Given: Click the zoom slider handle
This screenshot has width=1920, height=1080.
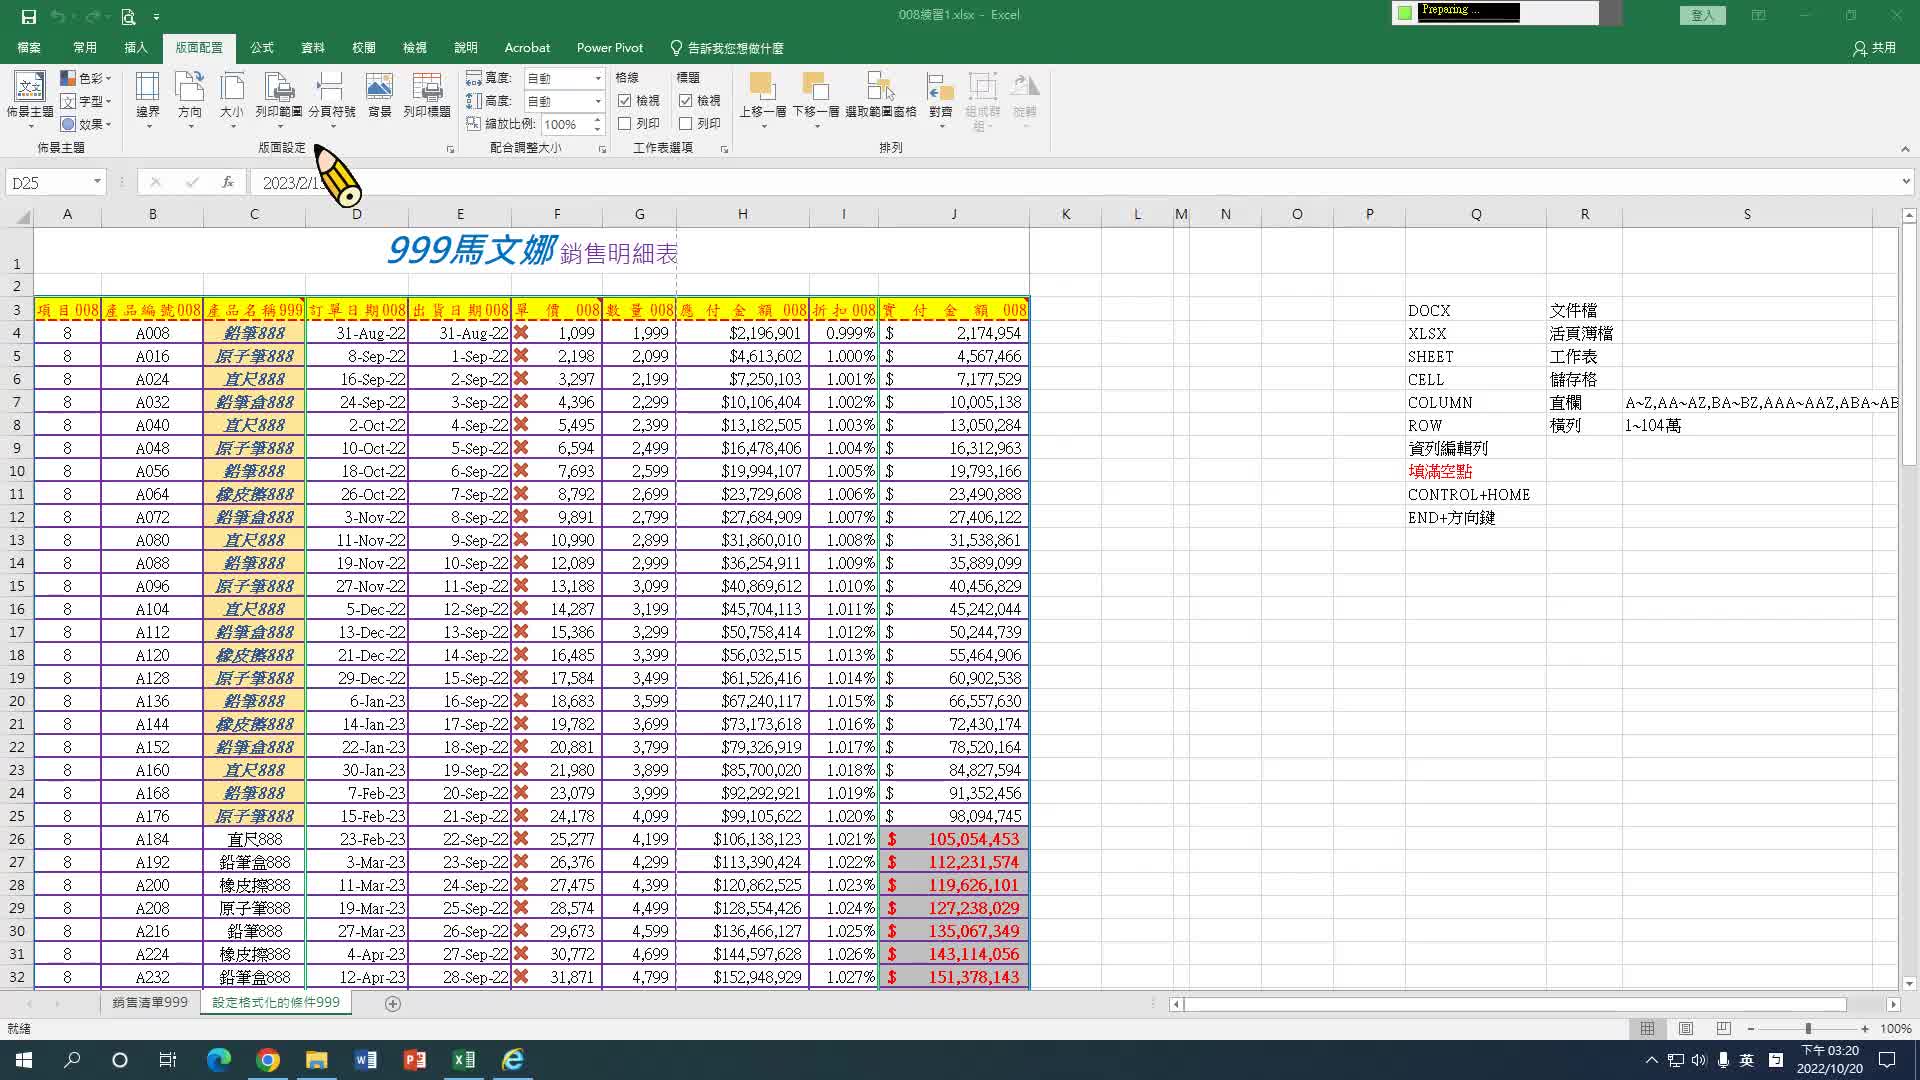Looking at the screenshot, I should tap(1808, 1029).
